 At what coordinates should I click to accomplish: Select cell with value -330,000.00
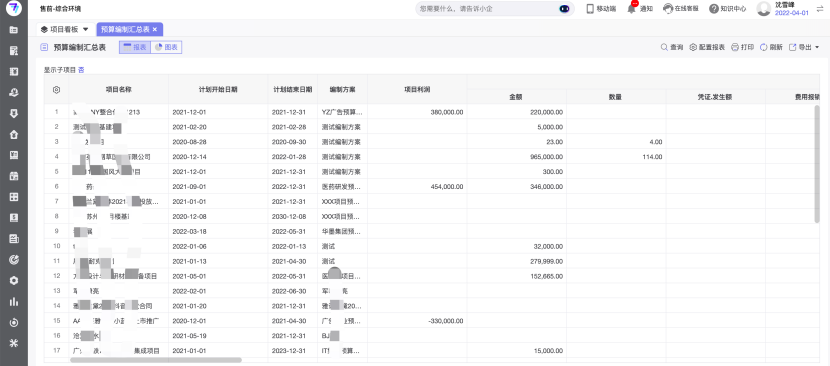coord(417,321)
